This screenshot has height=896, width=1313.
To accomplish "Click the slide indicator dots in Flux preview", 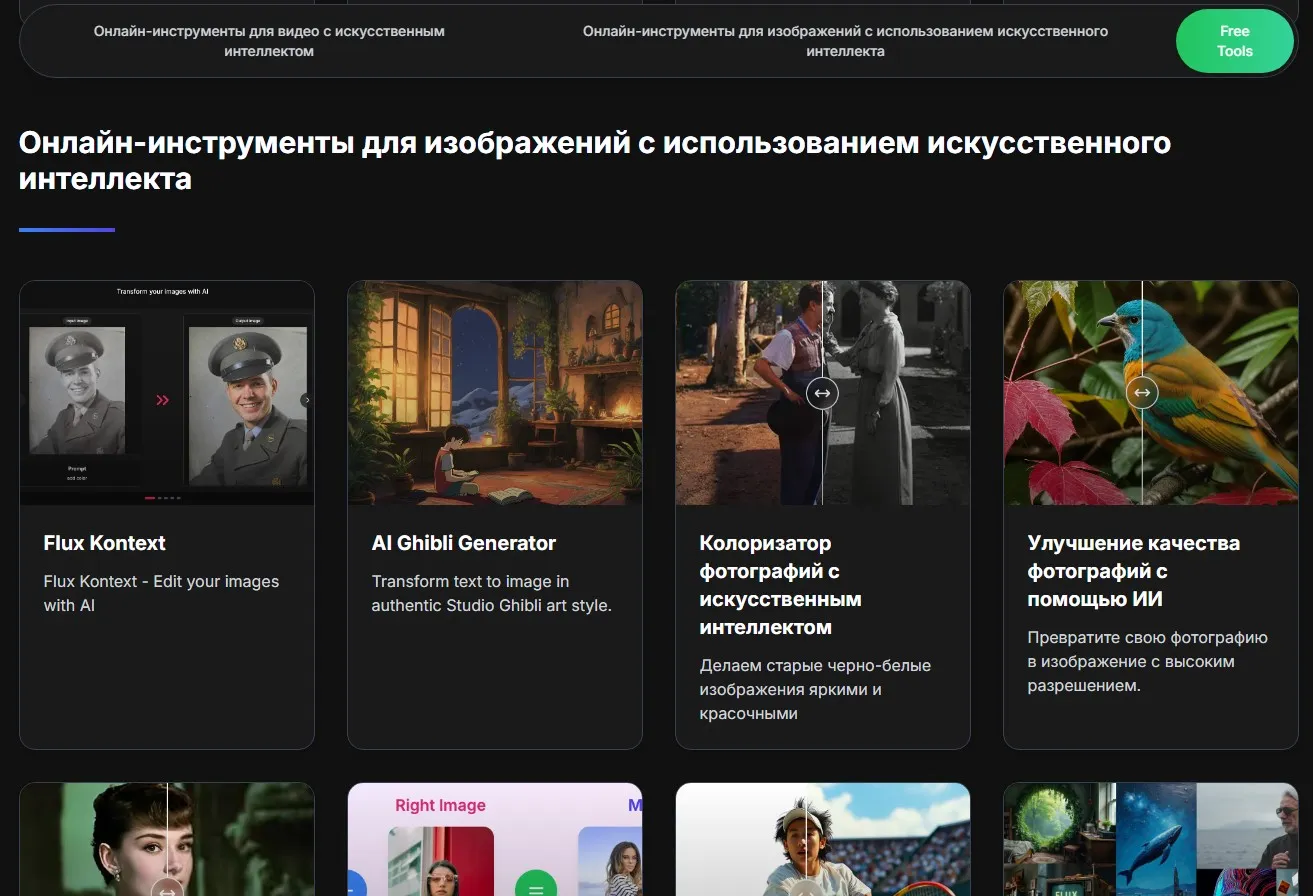I will click(163, 497).
